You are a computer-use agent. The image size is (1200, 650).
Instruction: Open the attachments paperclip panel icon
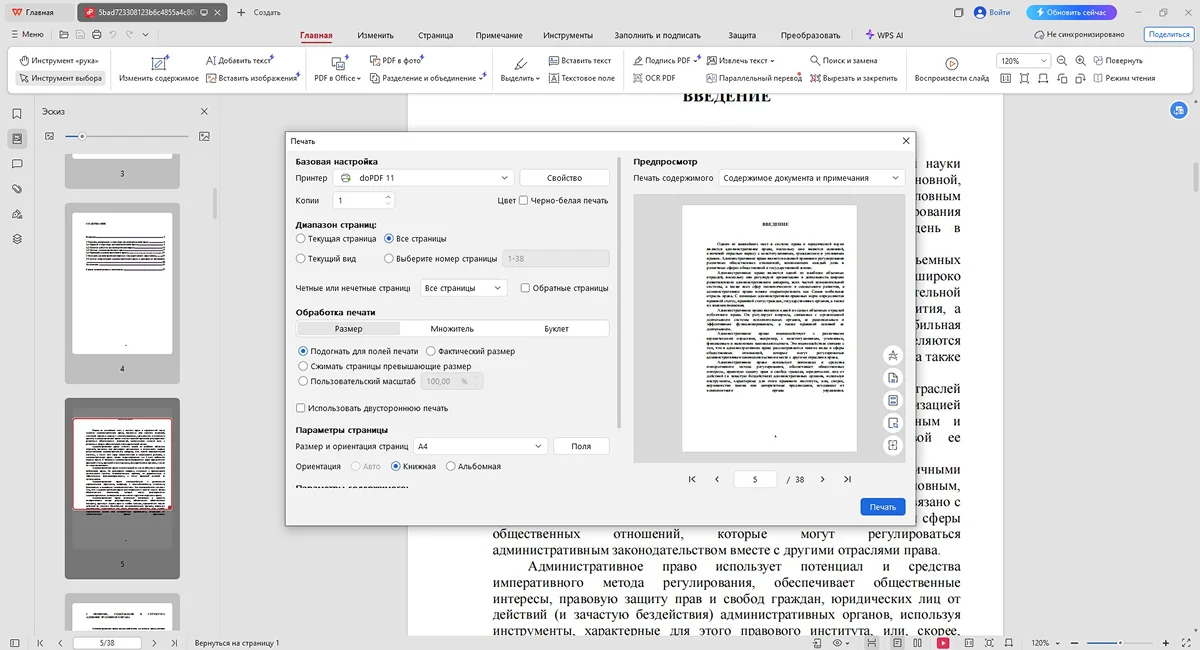point(17,189)
